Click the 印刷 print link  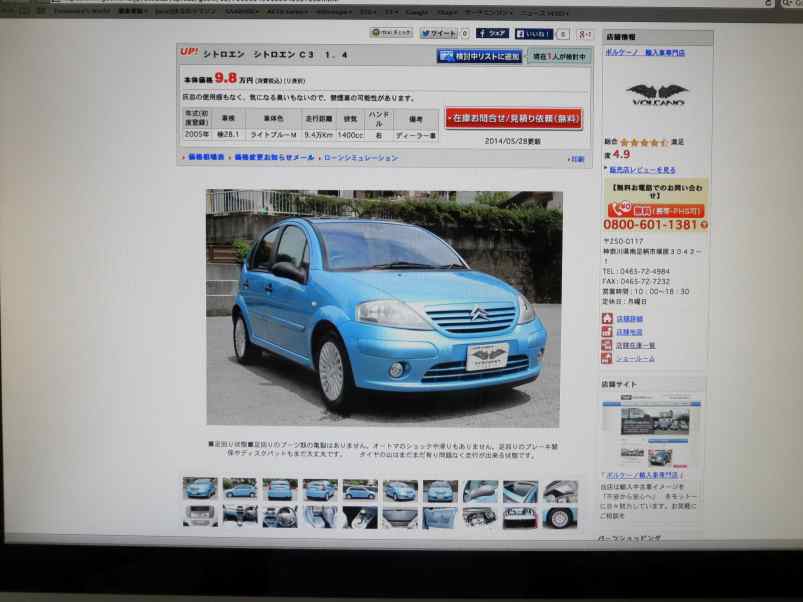(577, 159)
